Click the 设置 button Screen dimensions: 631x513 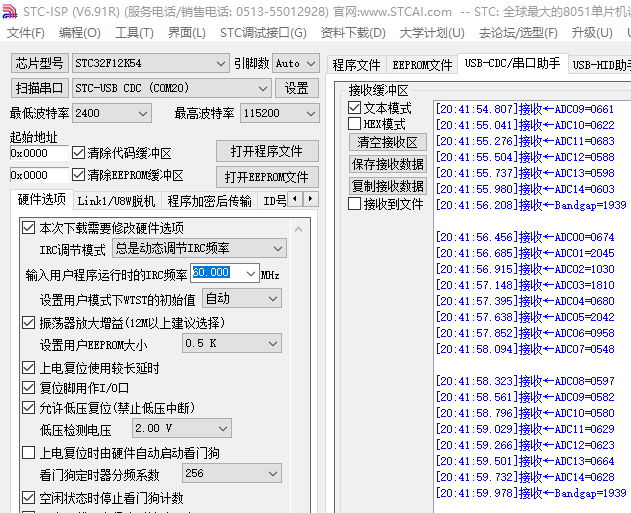(x=297, y=88)
